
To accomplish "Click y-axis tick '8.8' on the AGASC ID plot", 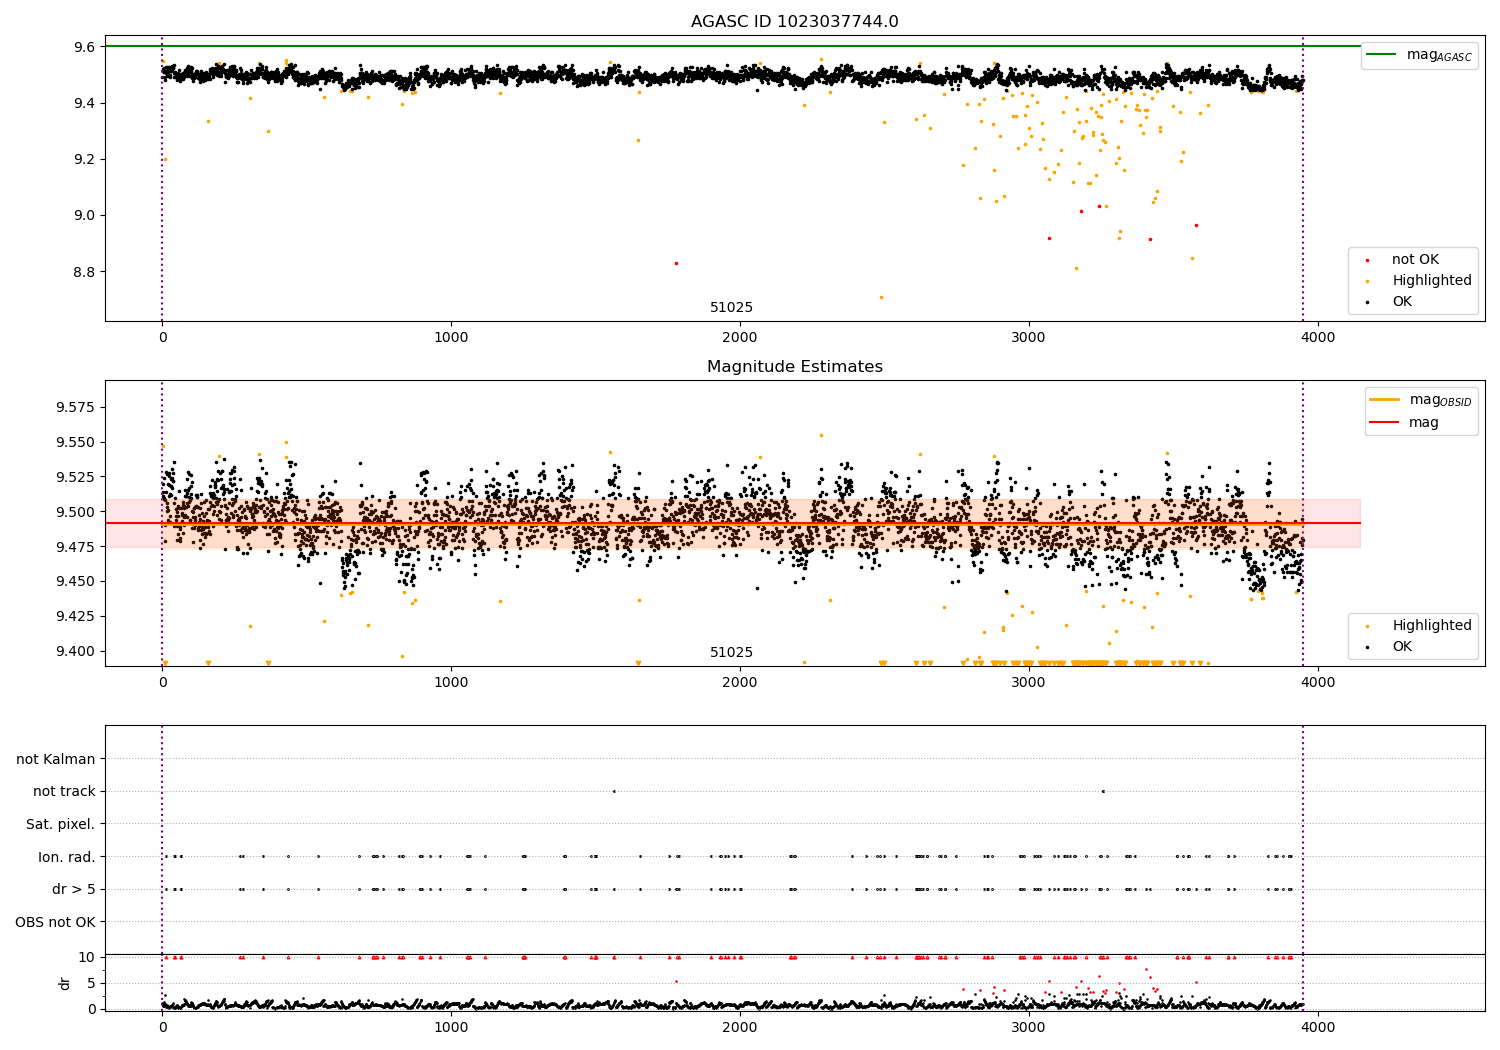I will coord(84,272).
